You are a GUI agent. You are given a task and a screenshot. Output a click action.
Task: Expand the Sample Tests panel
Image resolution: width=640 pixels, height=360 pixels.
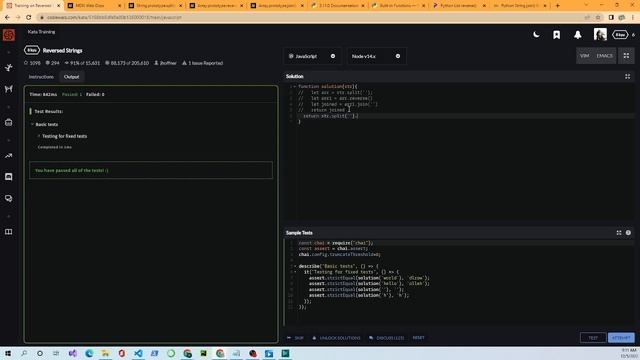619,233
